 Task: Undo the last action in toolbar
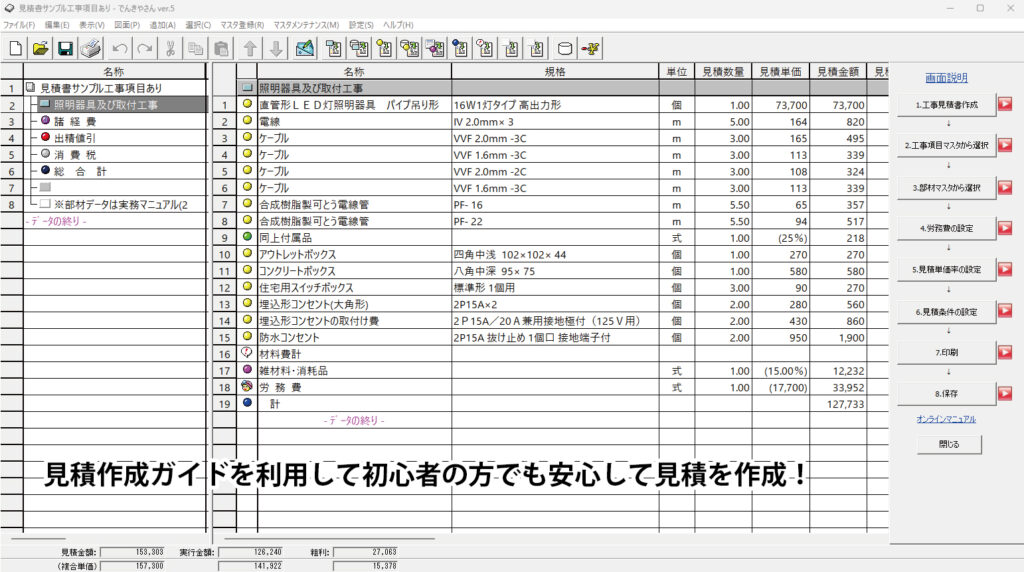coord(120,48)
